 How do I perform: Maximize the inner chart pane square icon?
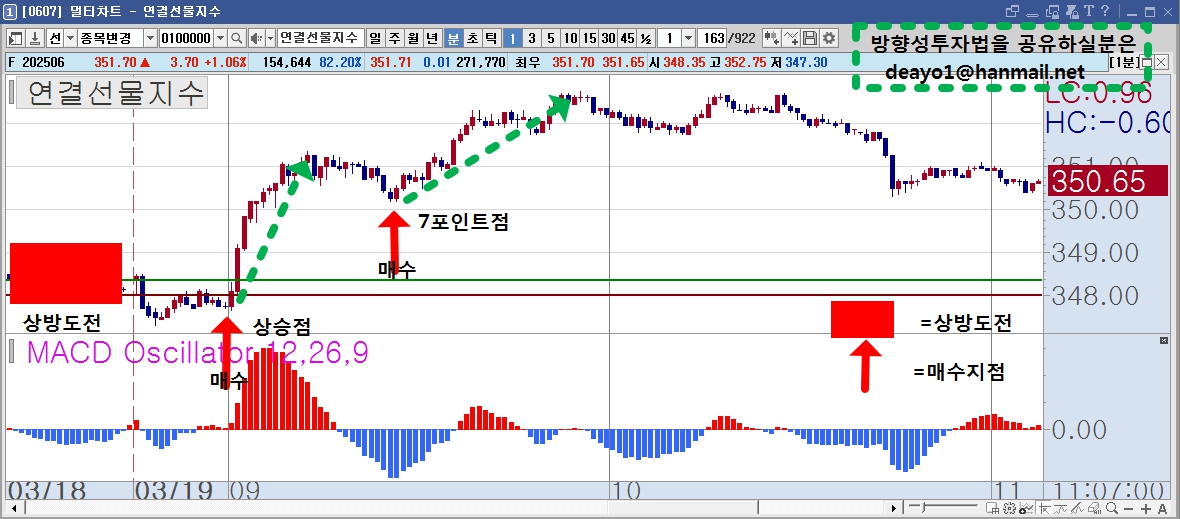point(1147,62)
